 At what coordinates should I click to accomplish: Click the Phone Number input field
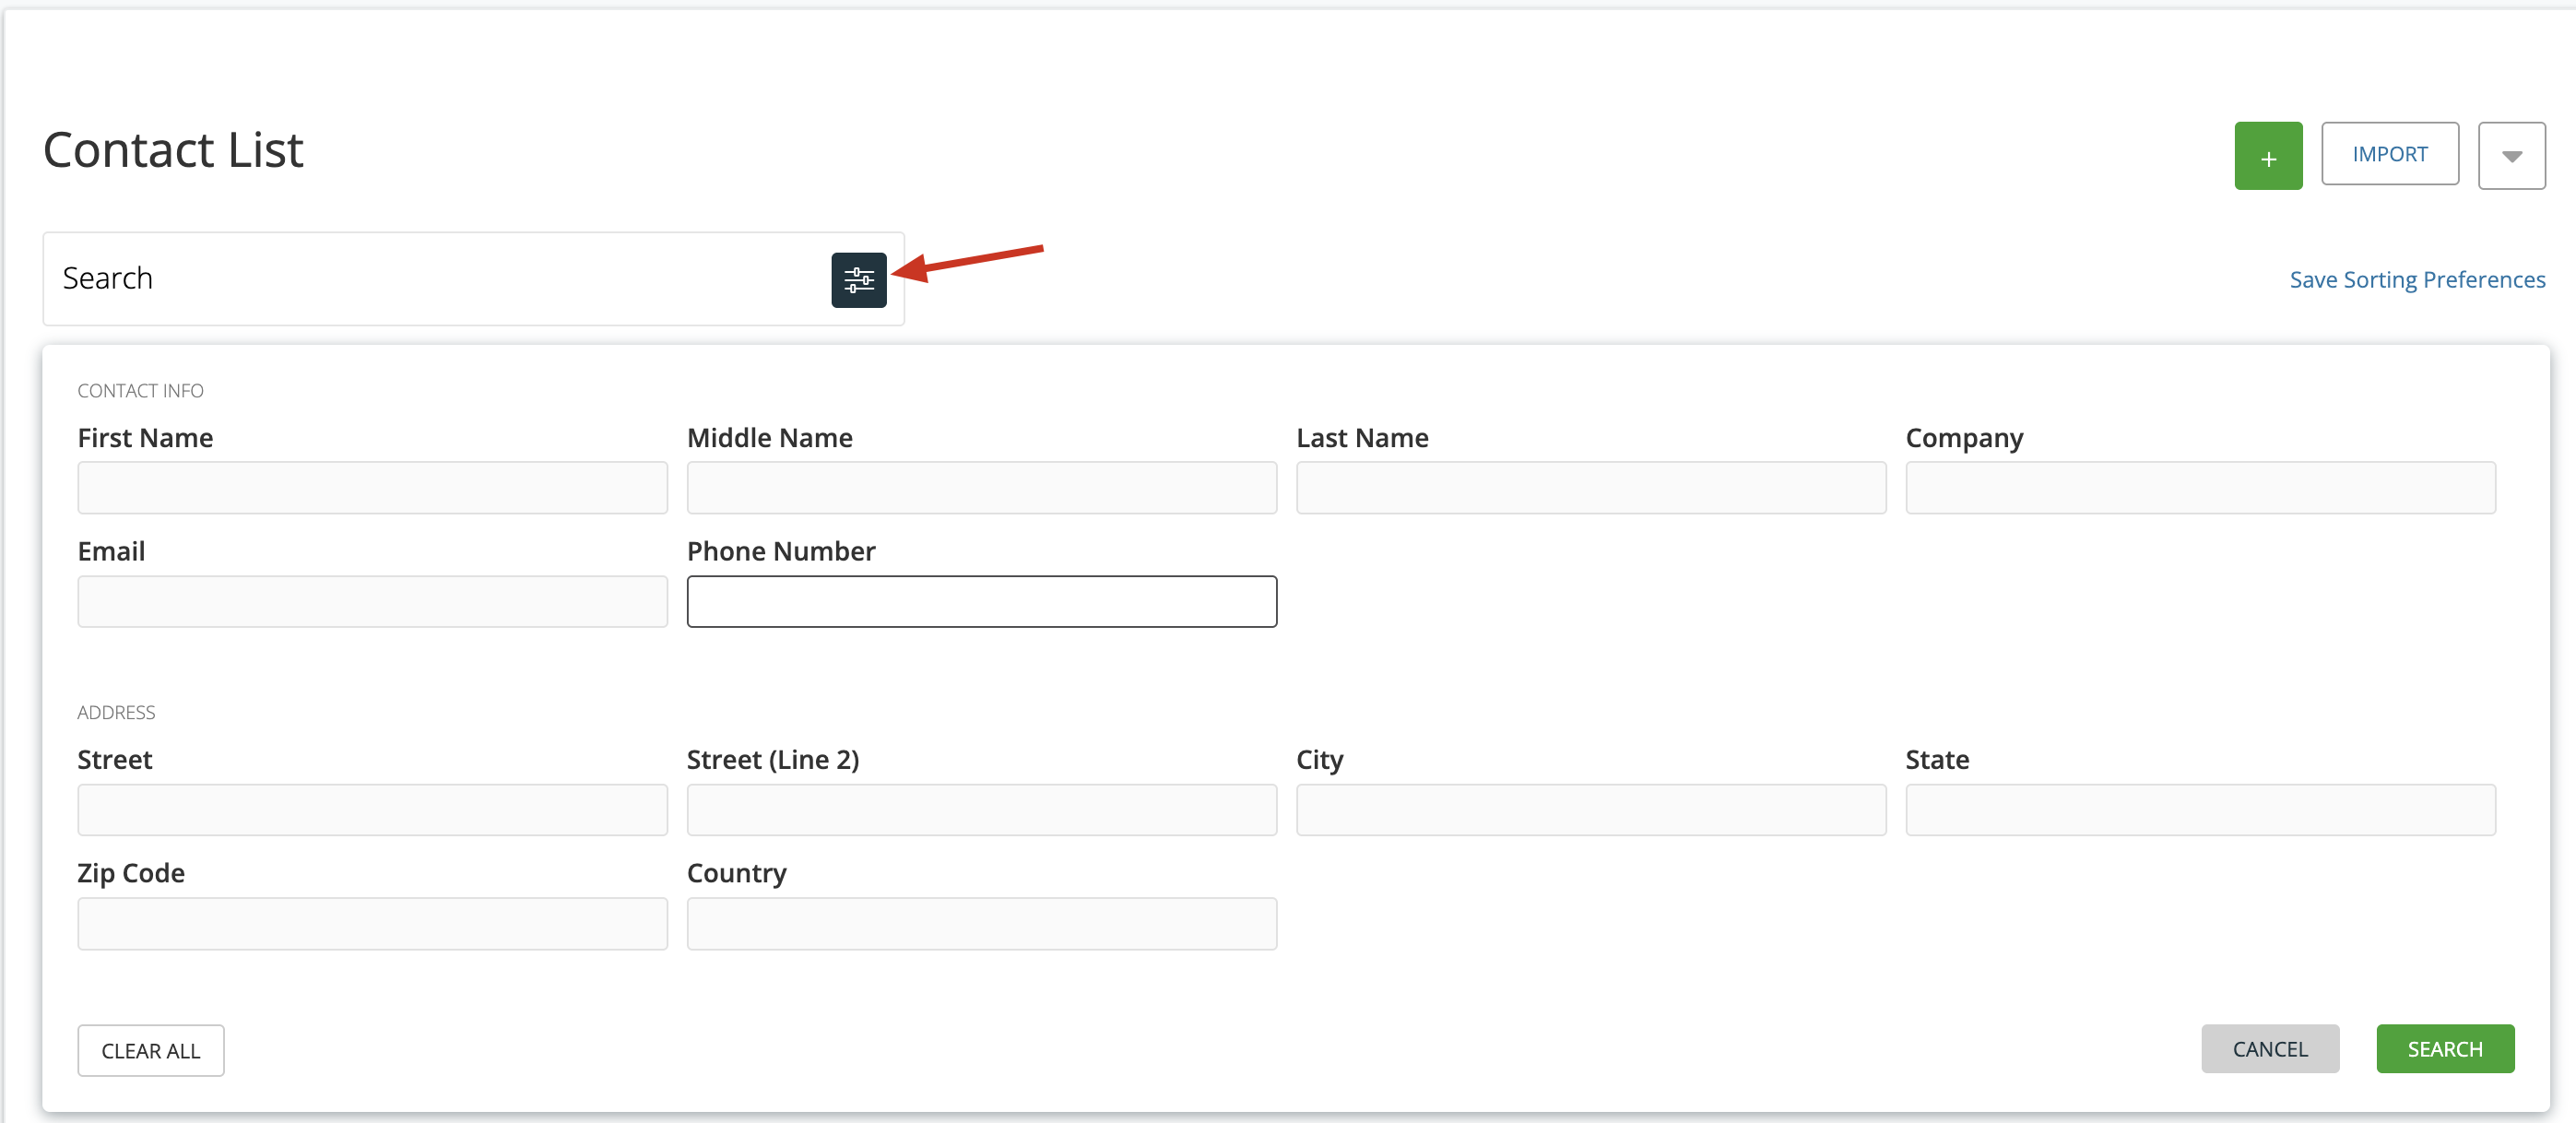pyautogui.click(x=981, y=601)
